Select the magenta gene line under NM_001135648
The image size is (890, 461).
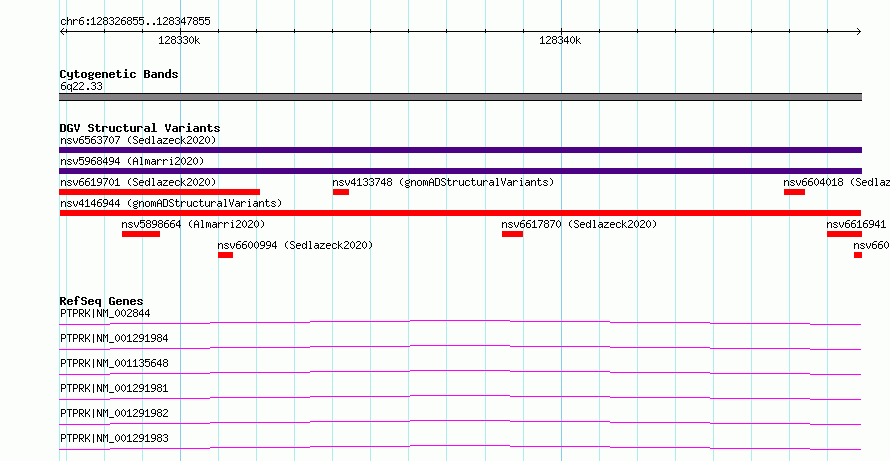click(x=460, y=372)
